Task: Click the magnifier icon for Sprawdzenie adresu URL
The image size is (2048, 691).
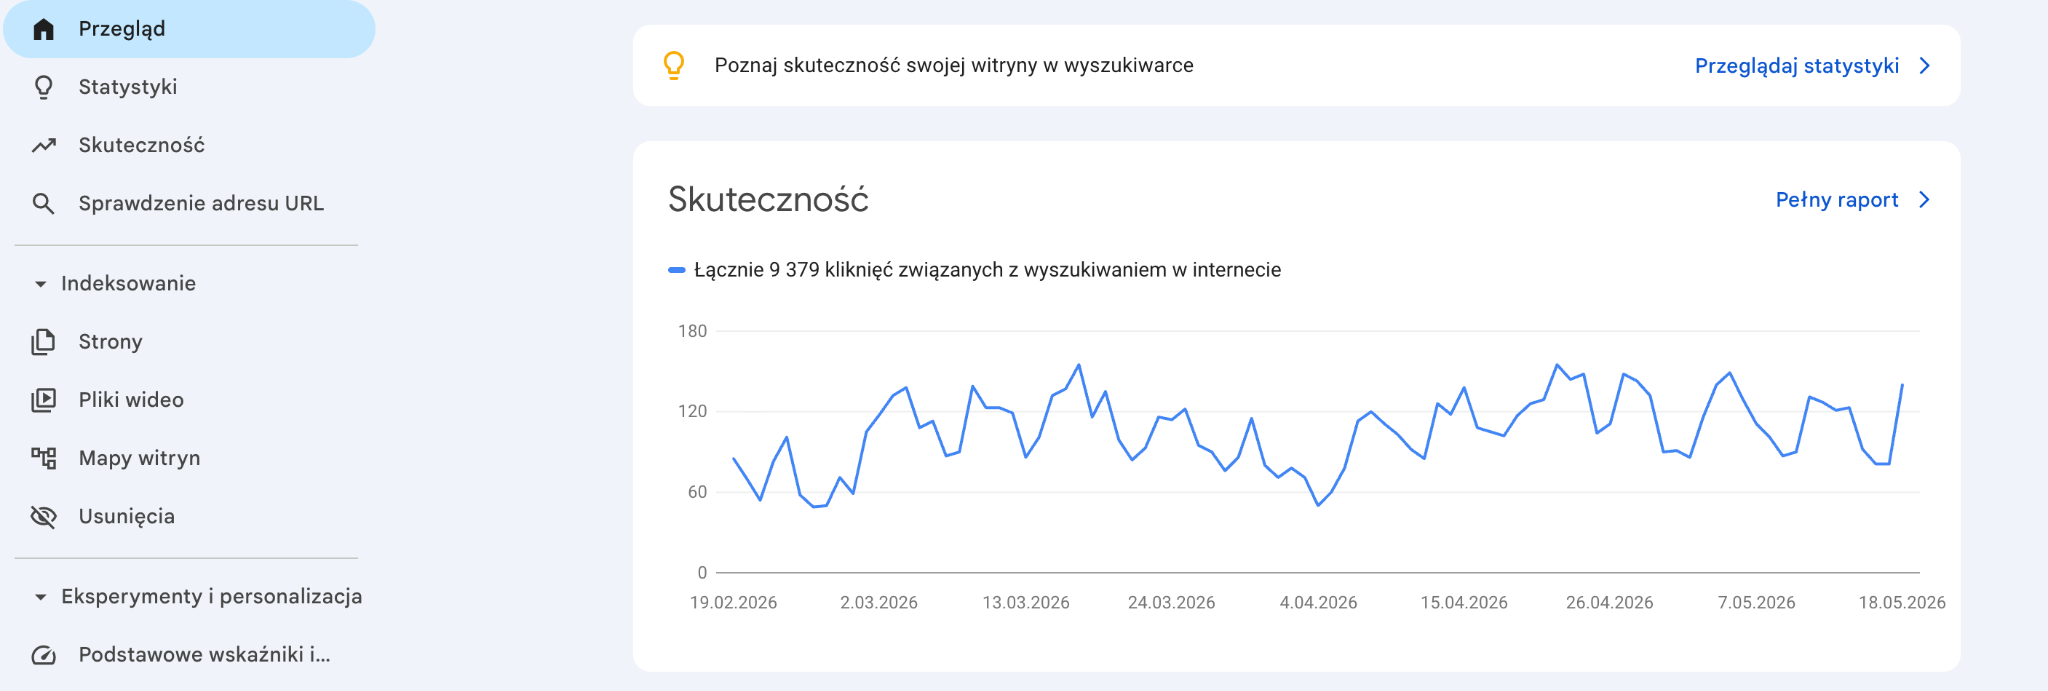Action: 43,203
